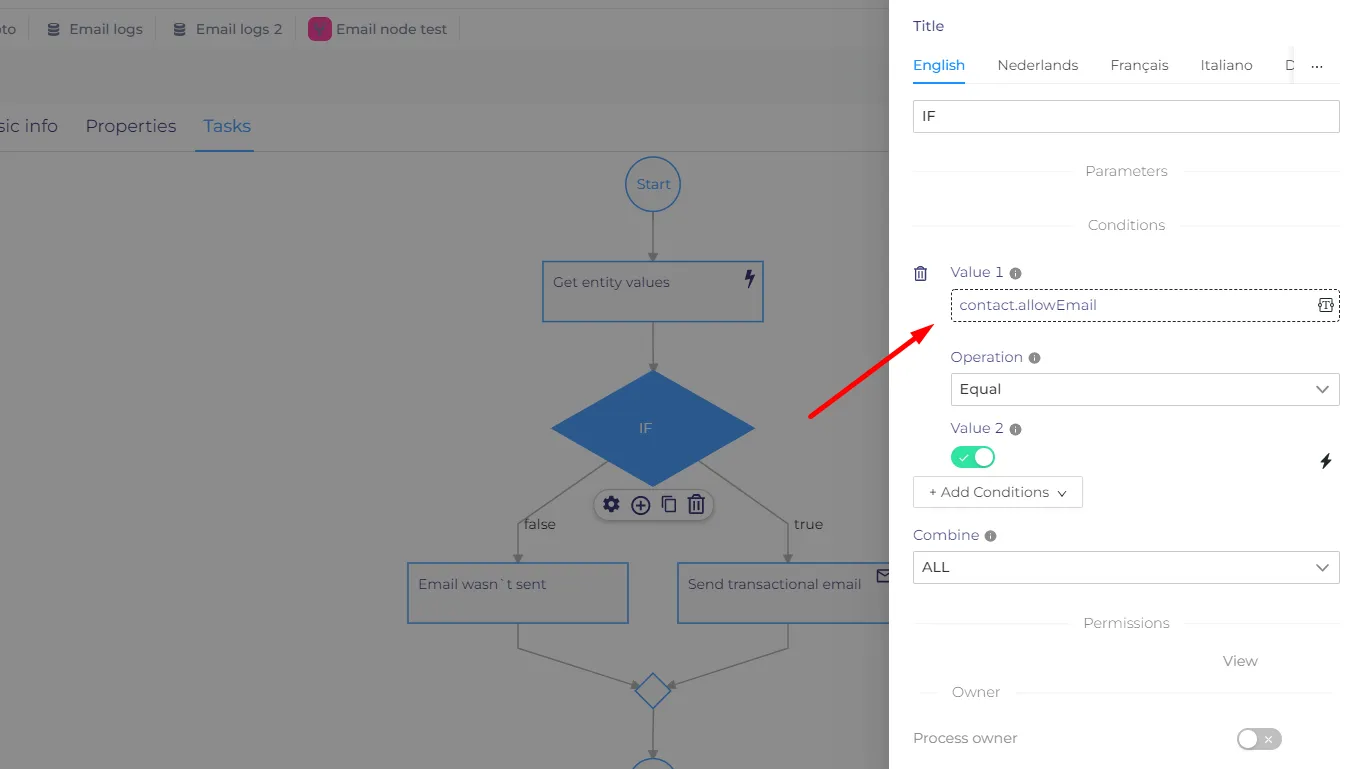Viewport: 1357px width, 769px height.
Task: Click database icon of Email logs 2 tab
Action: 180,29
